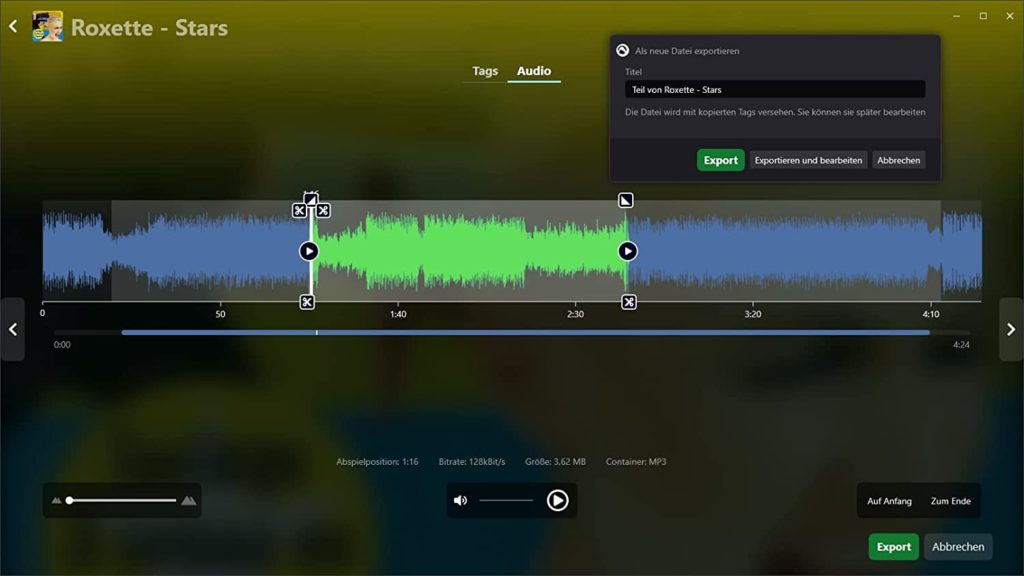1024x576 pixels.
Task: Maximize the application window
Action: (983, 16)
